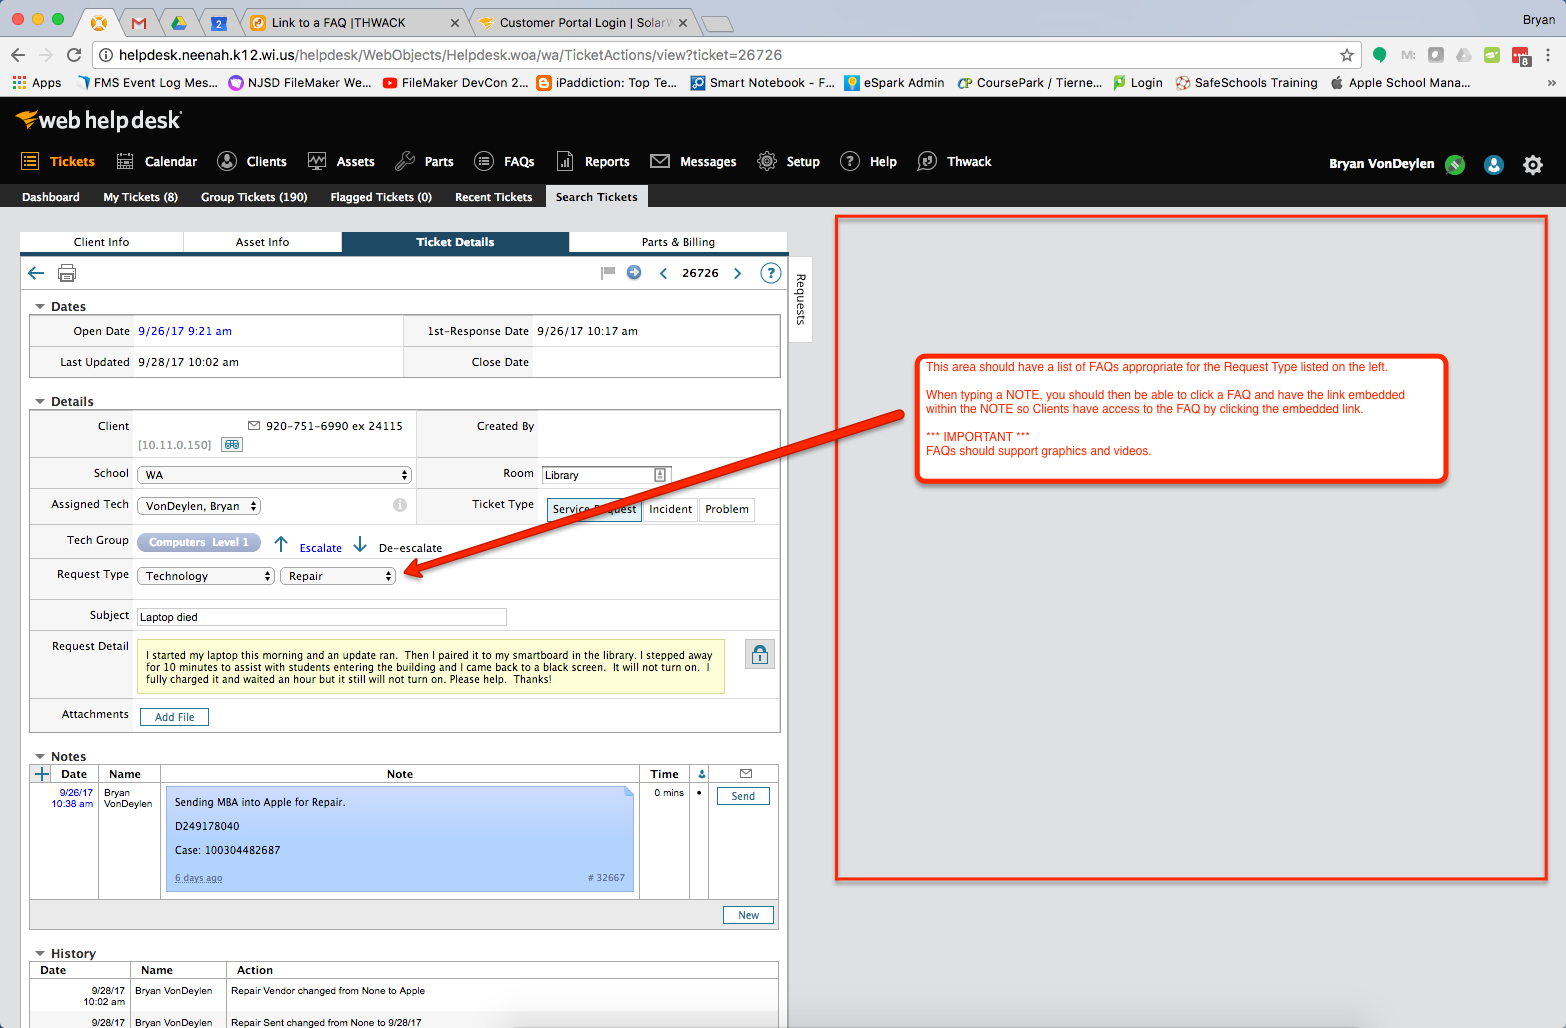This screenshot has width=1566, height=1028.
Task: Print the ticket using the printer icon
Action: click(67, 273)
